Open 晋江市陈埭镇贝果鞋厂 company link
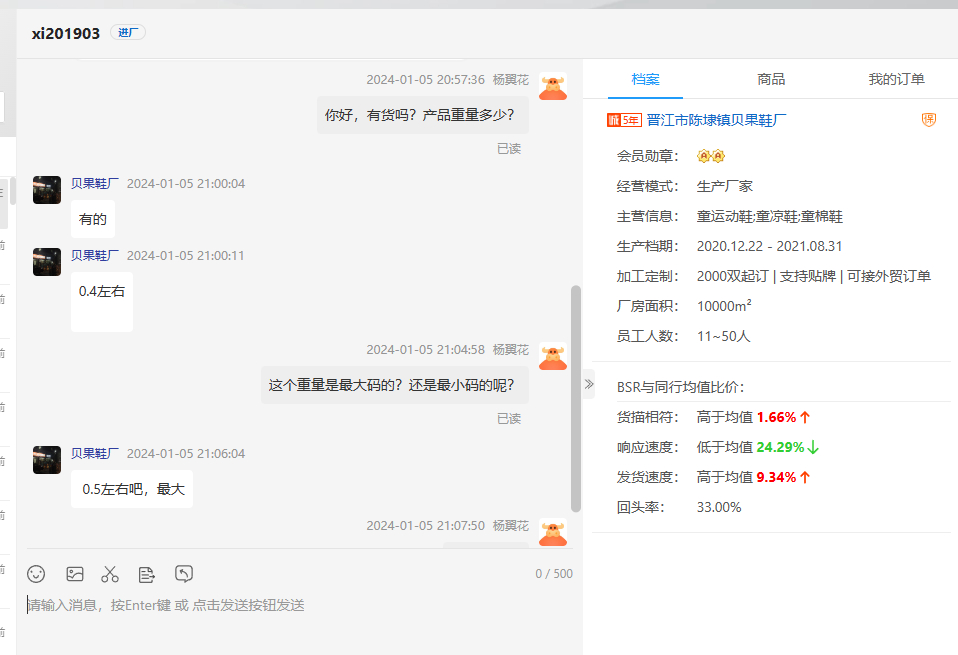Viewport: 958px width, 655px height. pos(716,120)
